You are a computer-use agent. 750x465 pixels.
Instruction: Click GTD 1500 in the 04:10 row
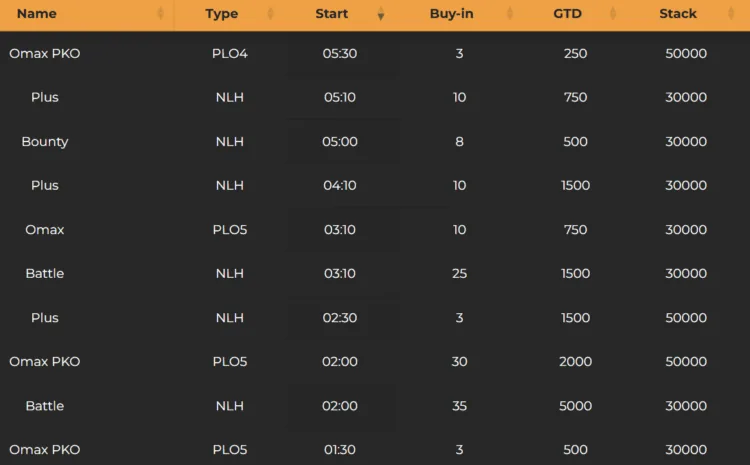click(x=575, y=185)
